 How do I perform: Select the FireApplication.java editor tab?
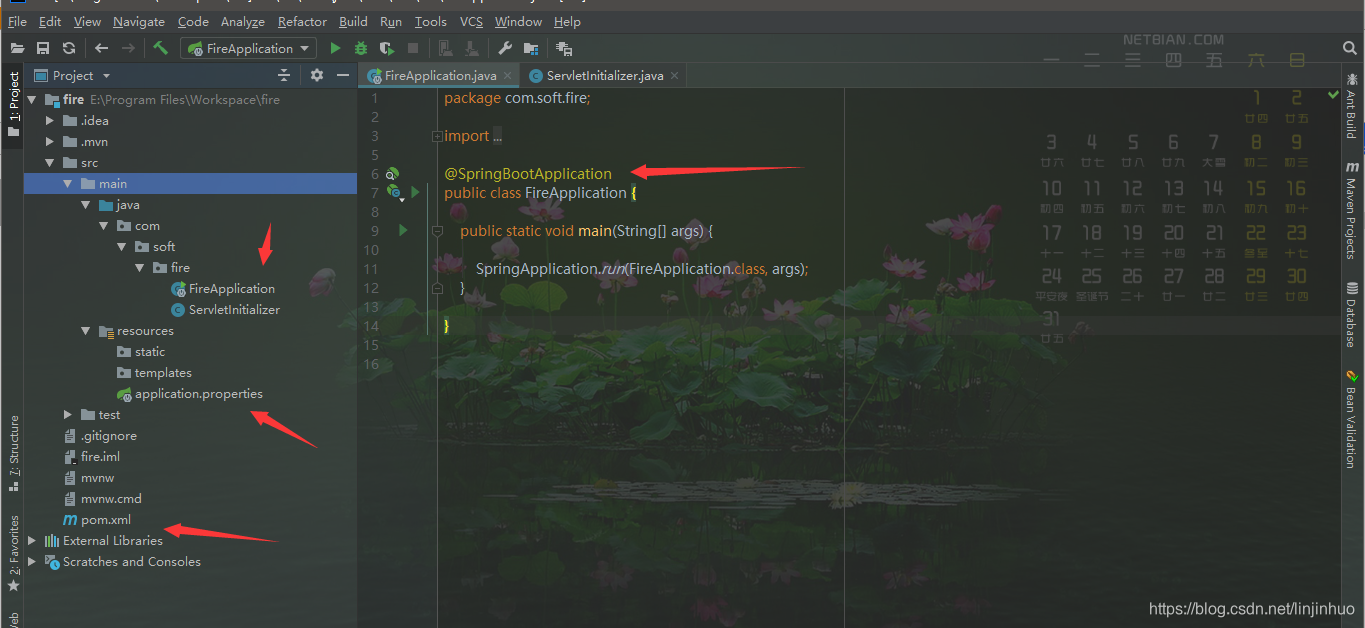pos(441,75)
